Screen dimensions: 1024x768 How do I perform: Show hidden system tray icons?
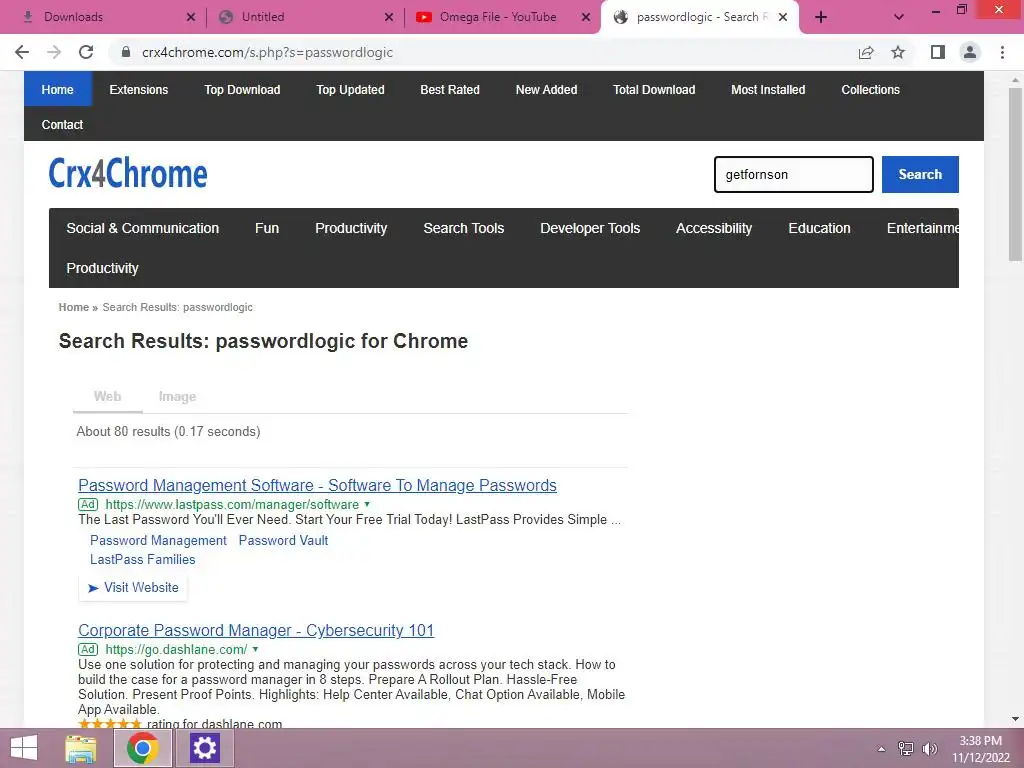[881, 749]
